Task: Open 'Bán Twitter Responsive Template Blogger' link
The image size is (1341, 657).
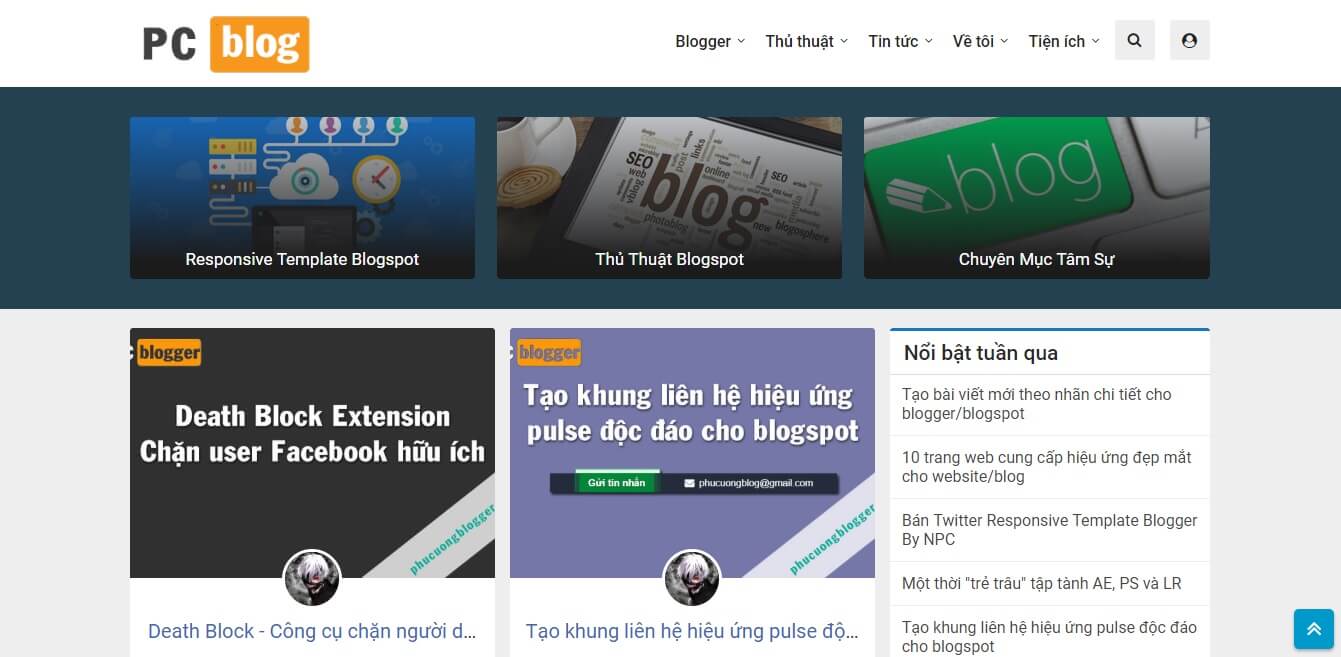Action: (1049, 530)
